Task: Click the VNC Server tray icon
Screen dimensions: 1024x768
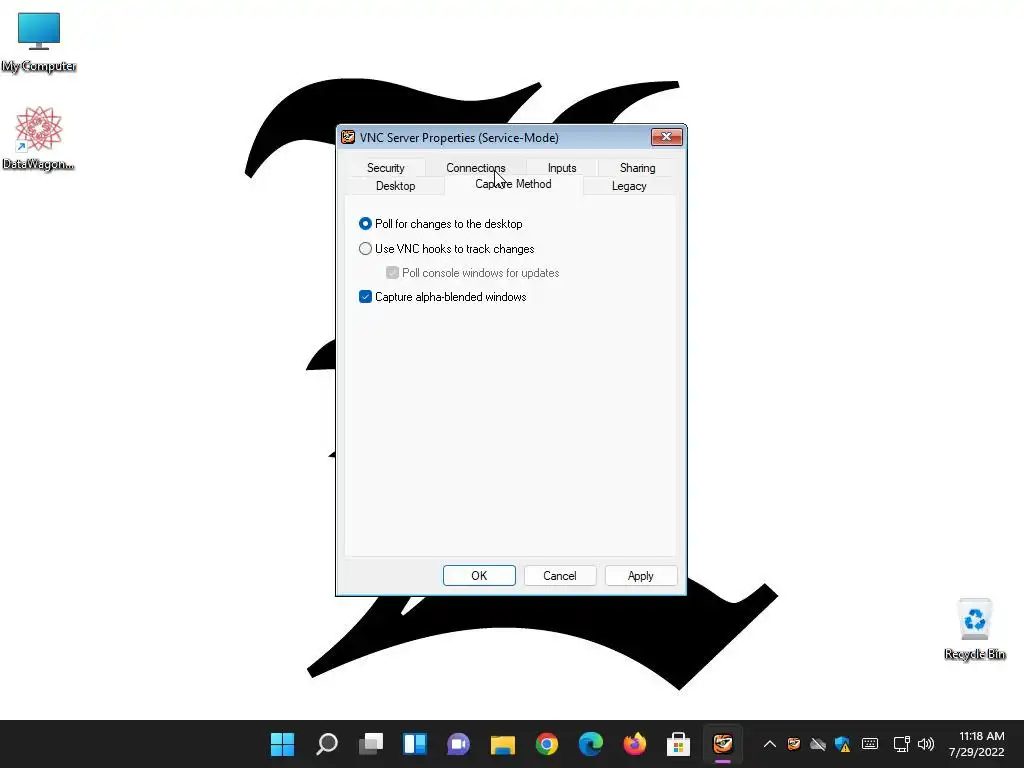Action: [x=794, y=744]
